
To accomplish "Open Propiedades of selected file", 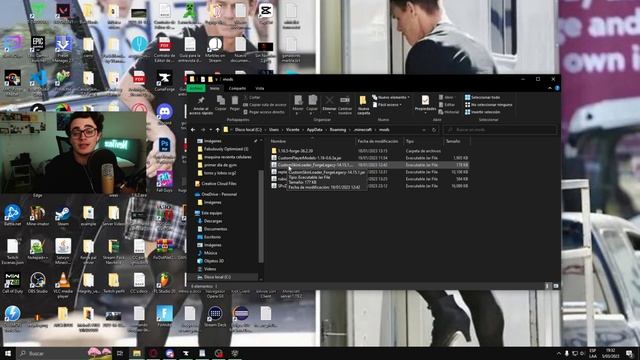I will click(x=425, y=104).
